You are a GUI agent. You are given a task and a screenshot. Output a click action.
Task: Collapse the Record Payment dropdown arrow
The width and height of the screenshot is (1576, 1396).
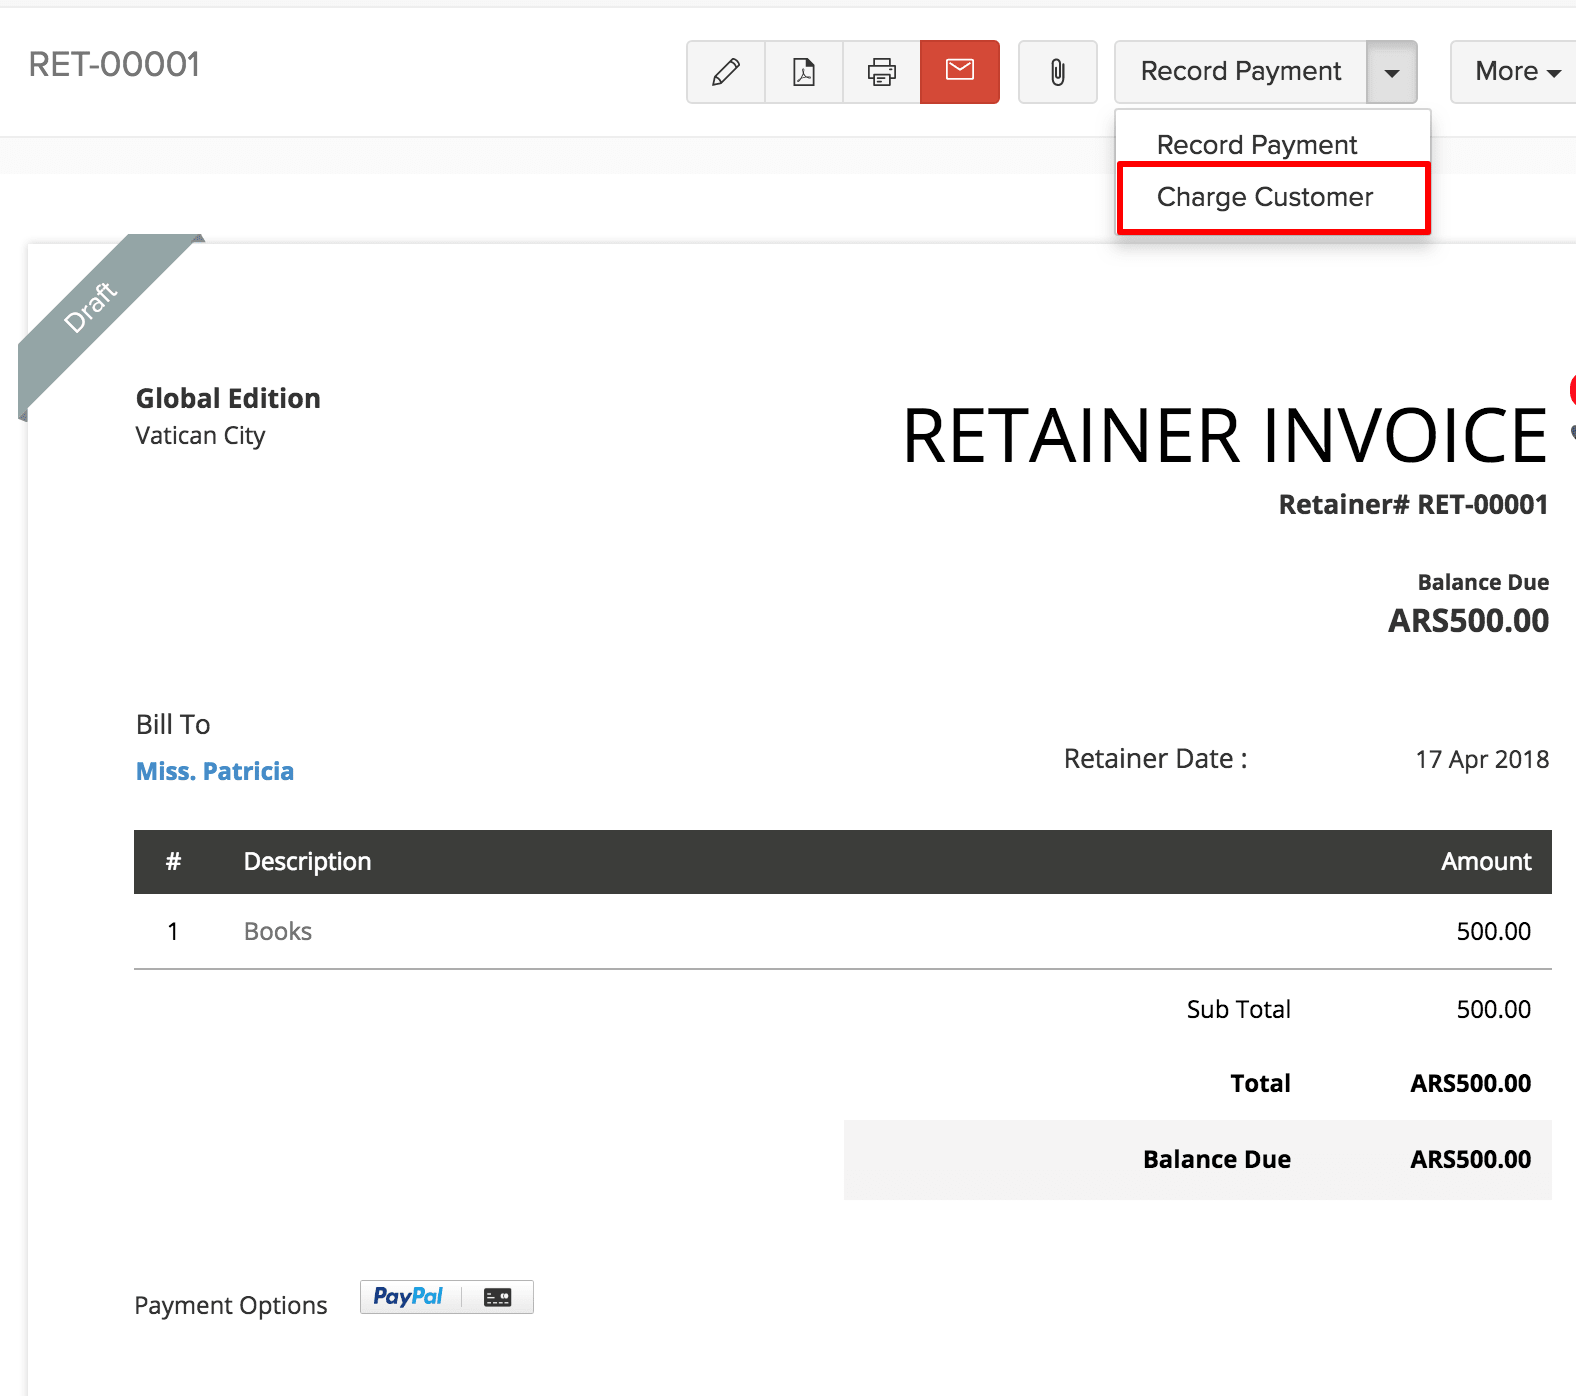(1391, 72)
